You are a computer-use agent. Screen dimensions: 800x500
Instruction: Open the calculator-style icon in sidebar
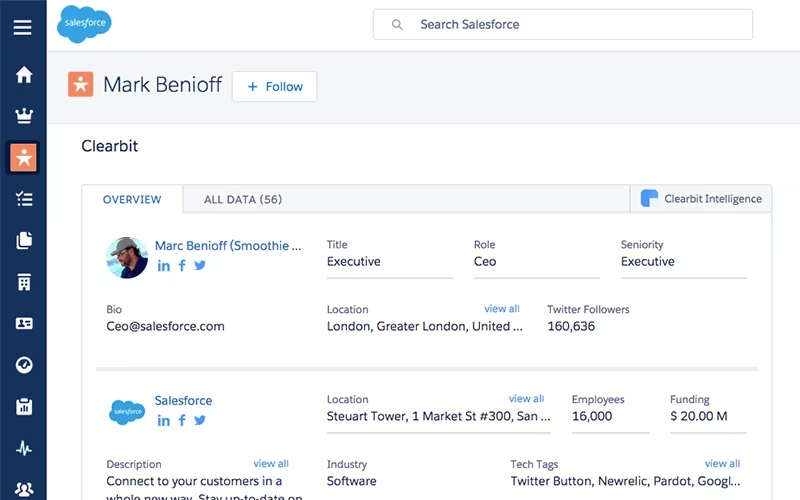(x=23, y=407)
